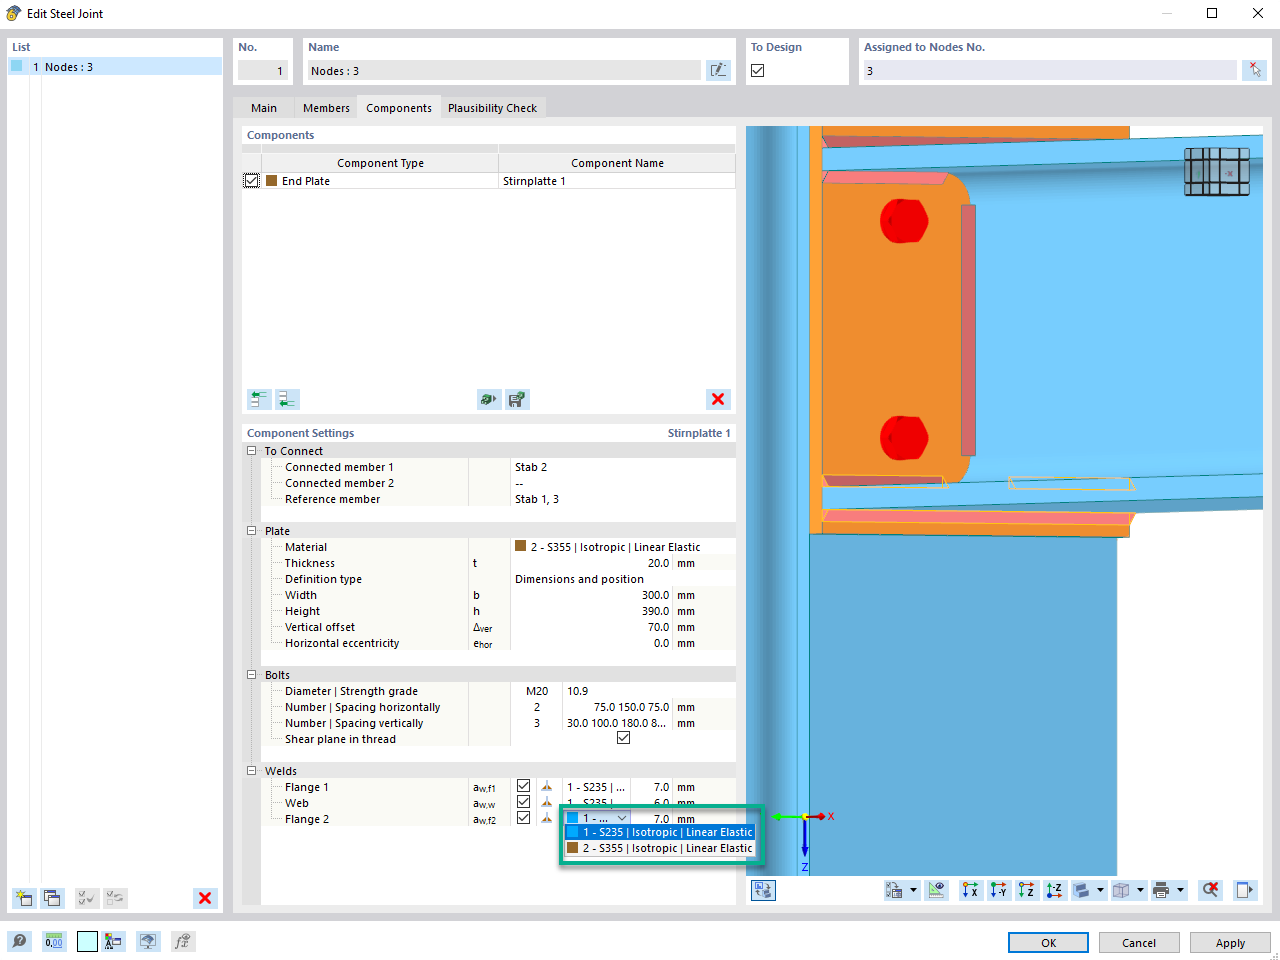Viewport: 1280px width, 960px height.
Task: Collapse the Bolts section
Action: point(252,675)
